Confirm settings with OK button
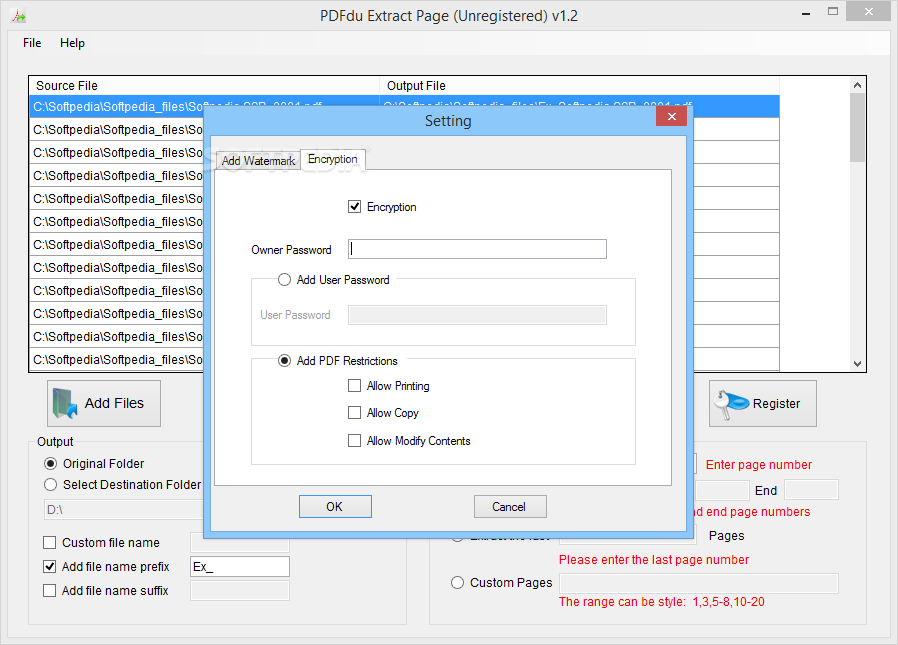This screenshot has width=898, height=645. (335, 507)
